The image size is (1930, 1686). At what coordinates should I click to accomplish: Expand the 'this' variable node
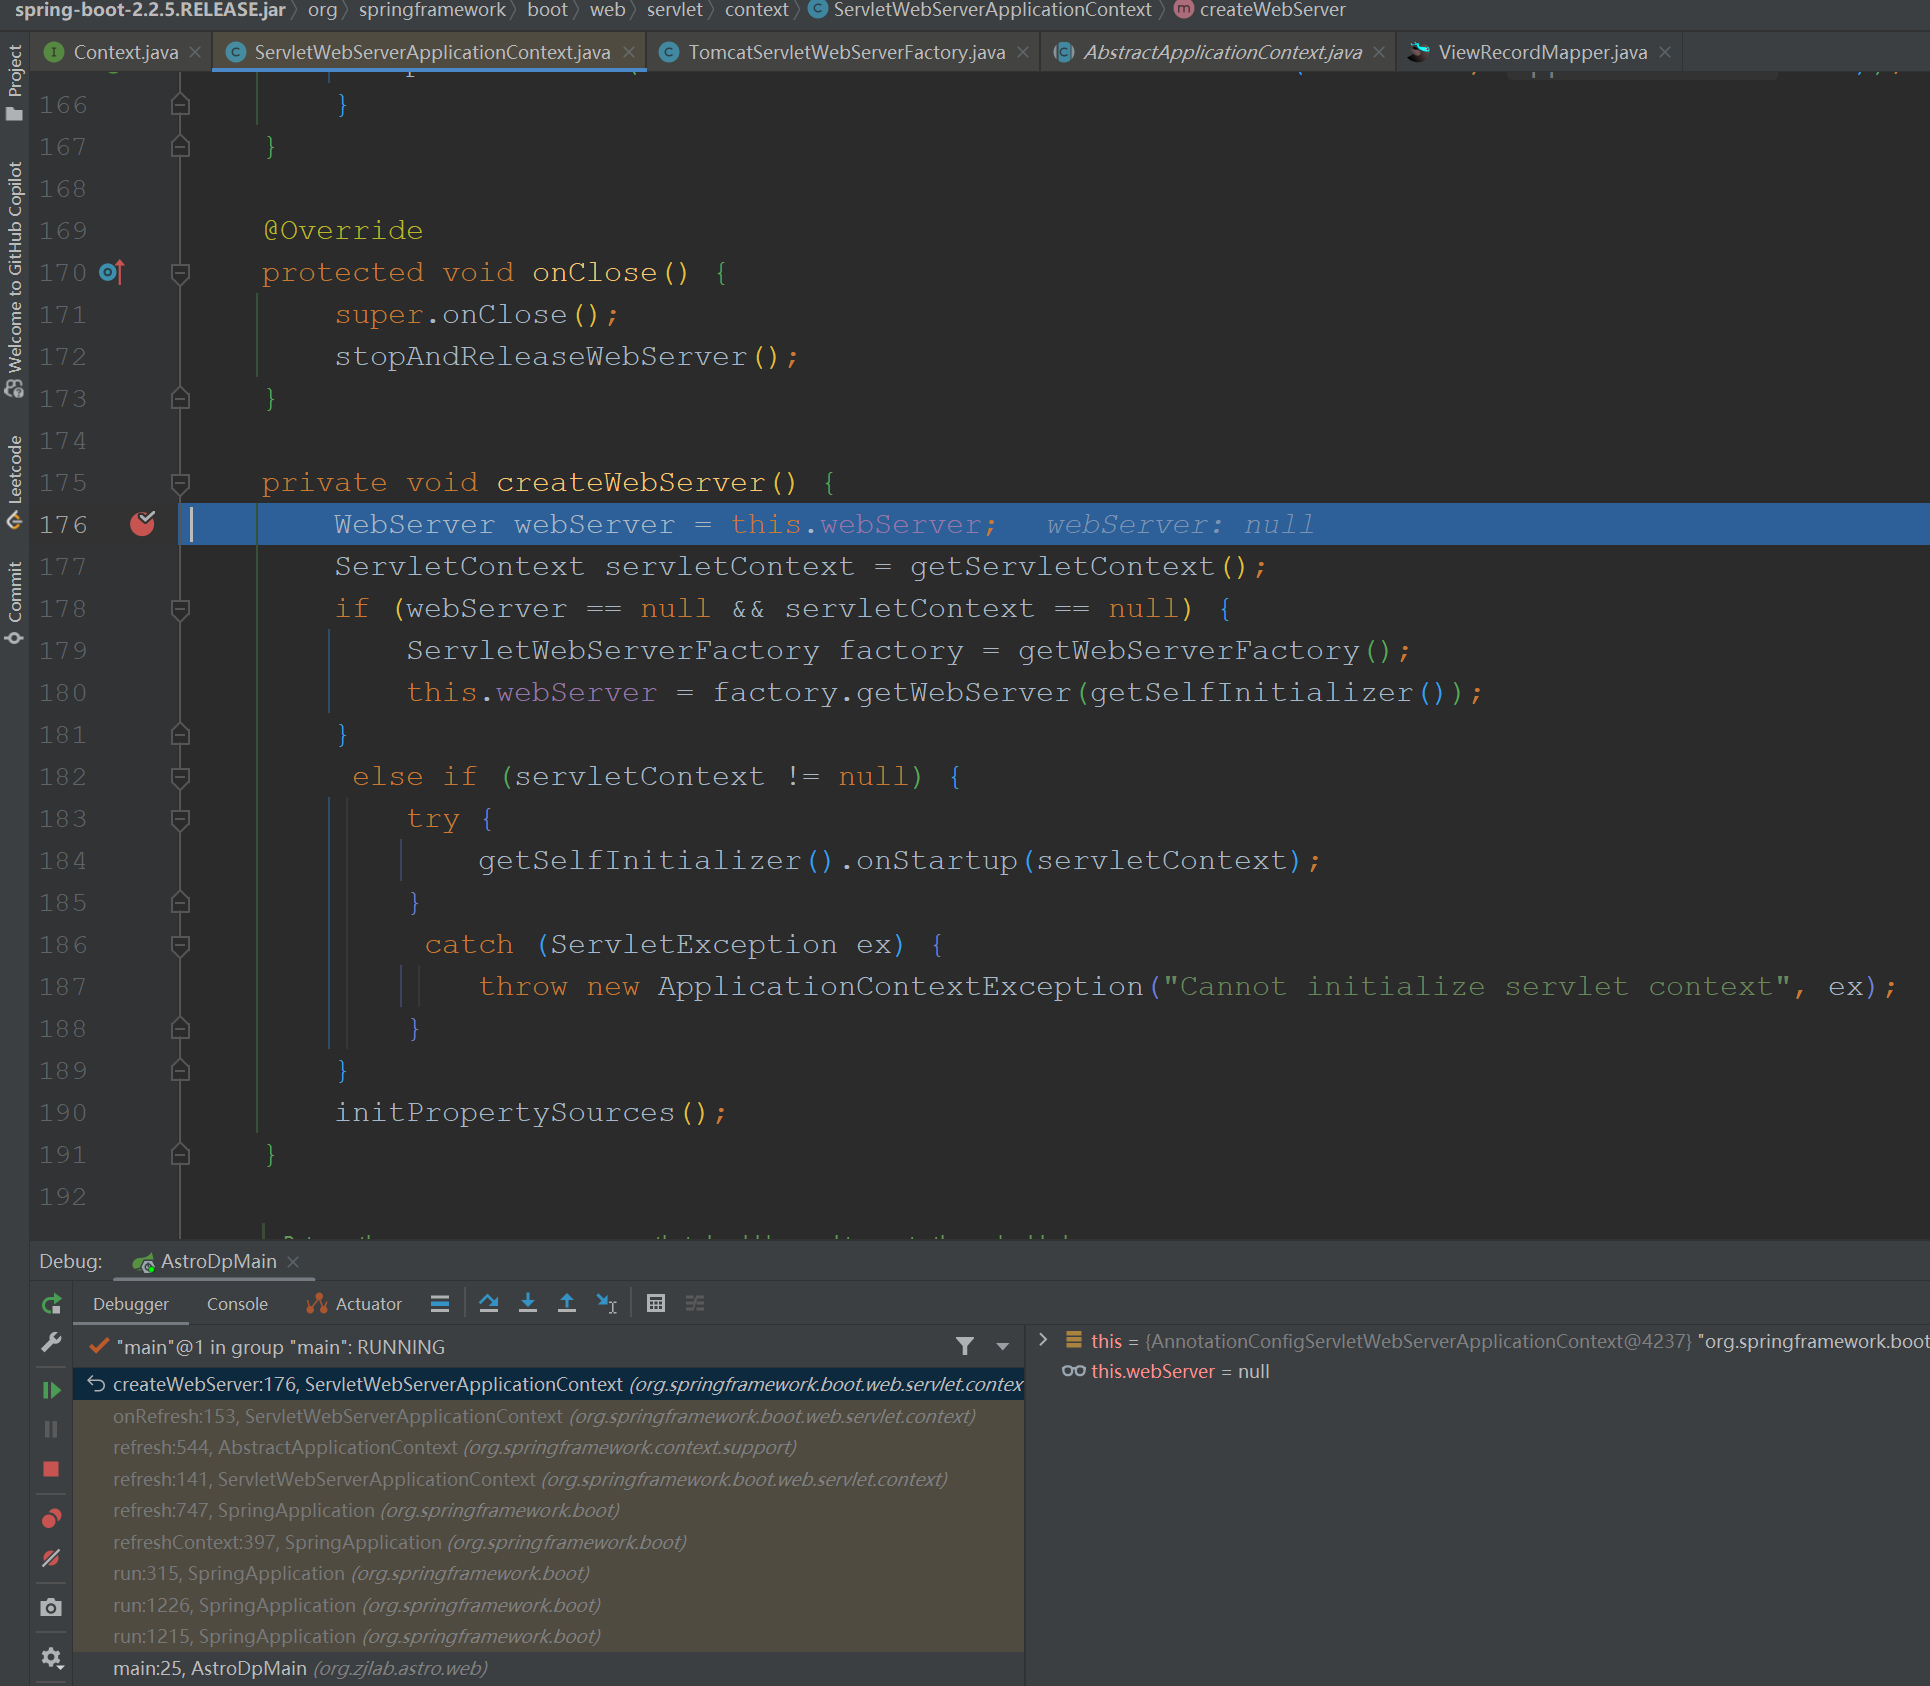pyautogui.click(x=1043, y=1340)
